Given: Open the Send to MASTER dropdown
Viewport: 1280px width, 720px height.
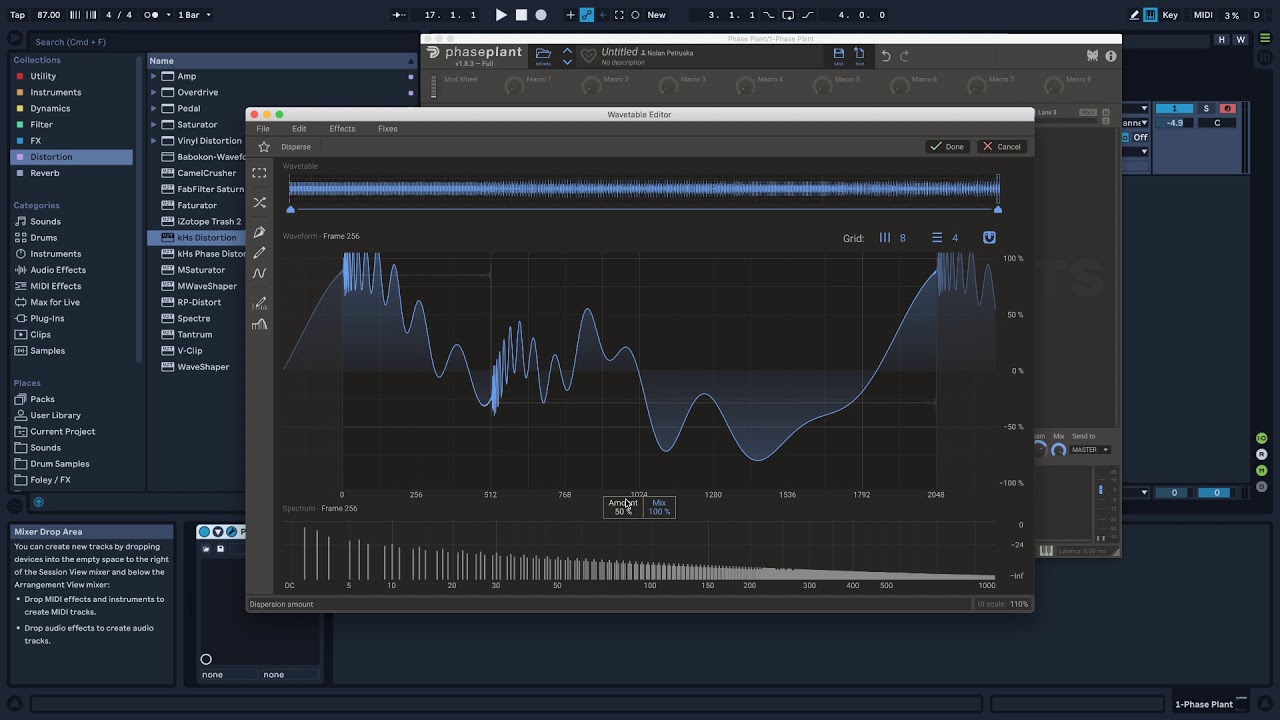Looking at the screenshot, I should 1090,450.
